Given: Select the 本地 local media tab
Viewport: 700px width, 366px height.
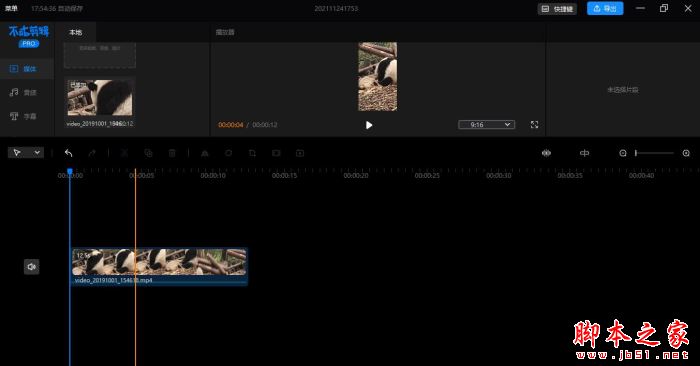Looking at the screenshot, I should coord(75,32).
